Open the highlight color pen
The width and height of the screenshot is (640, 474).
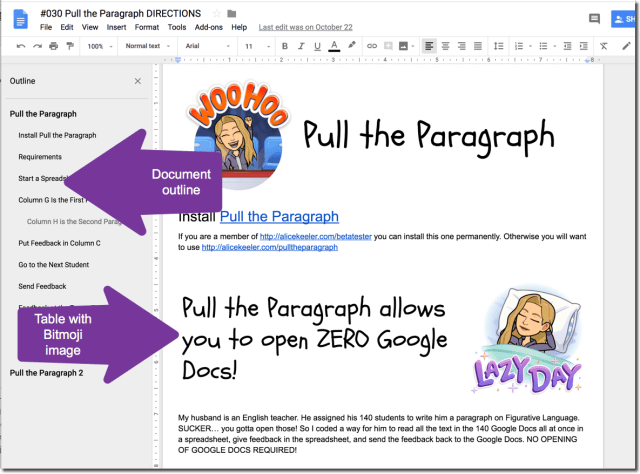click(x=352, y=45)
